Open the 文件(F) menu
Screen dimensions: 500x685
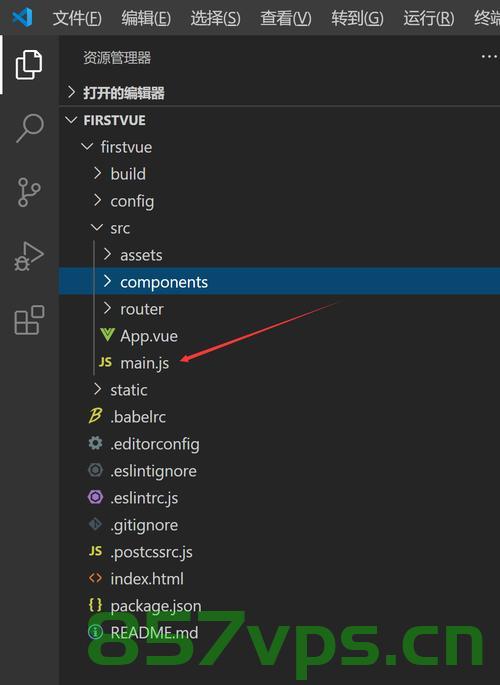click(x=77, y=18)
